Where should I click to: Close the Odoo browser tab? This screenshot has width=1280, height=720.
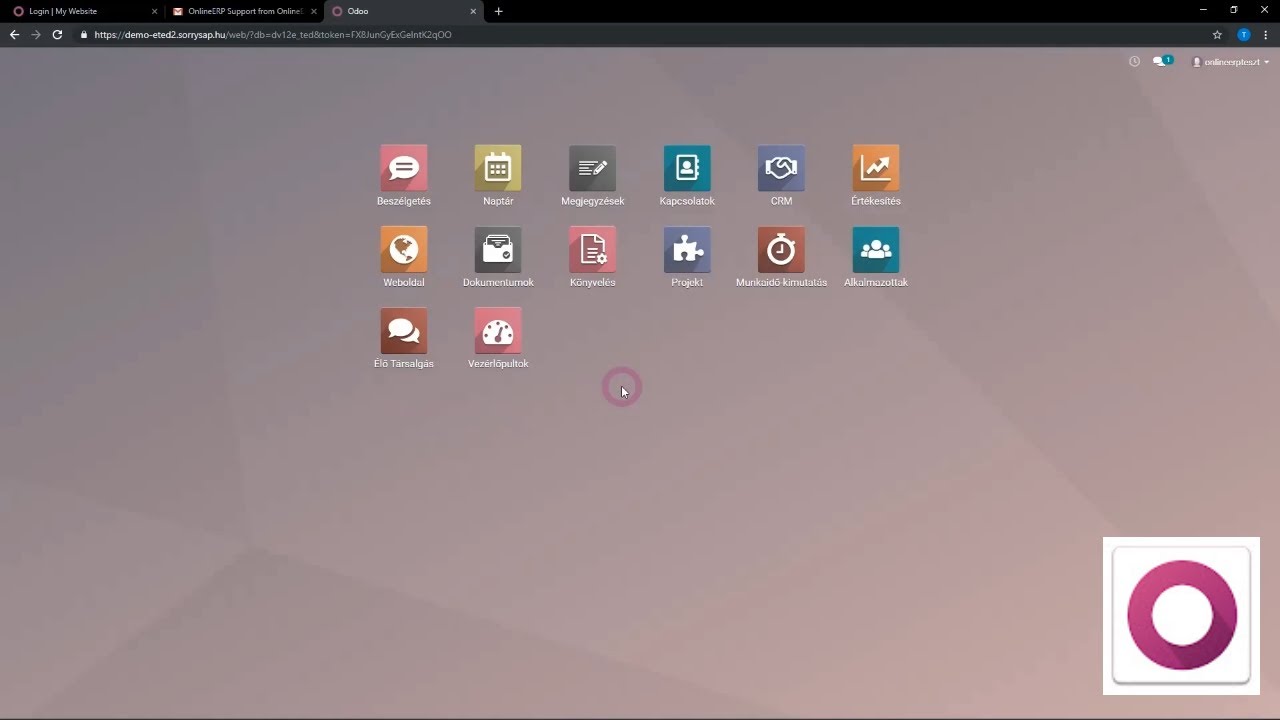[473, 11]
